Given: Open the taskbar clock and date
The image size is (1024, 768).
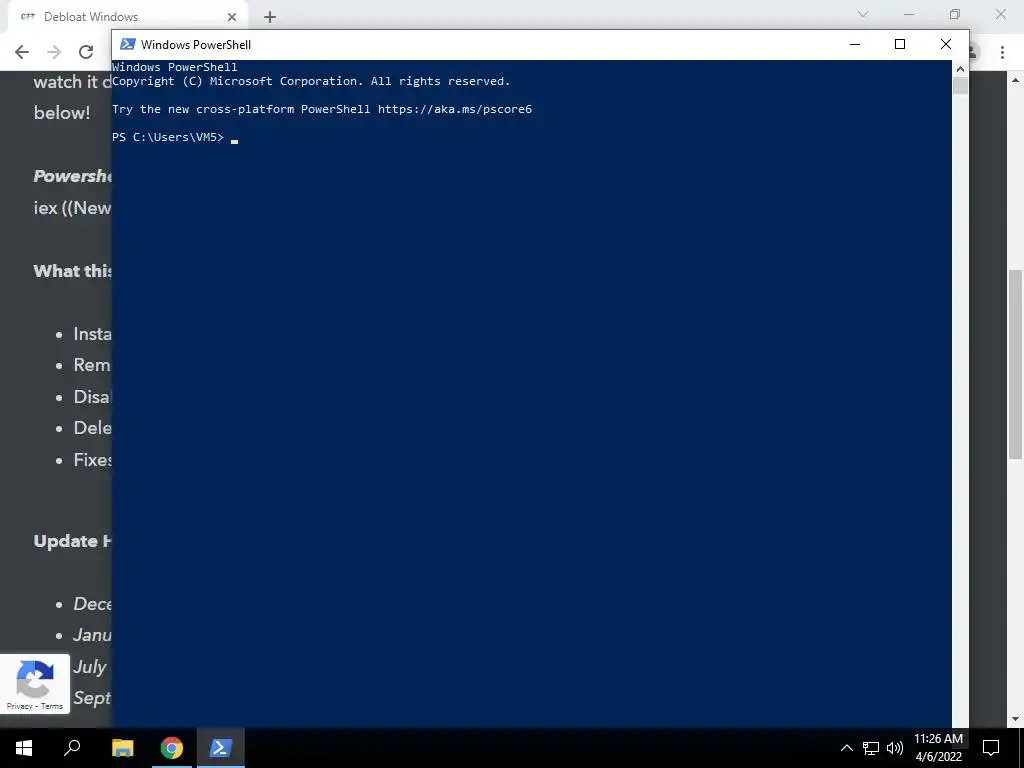Looking at the screenshot, I should (x=938, y=748).
